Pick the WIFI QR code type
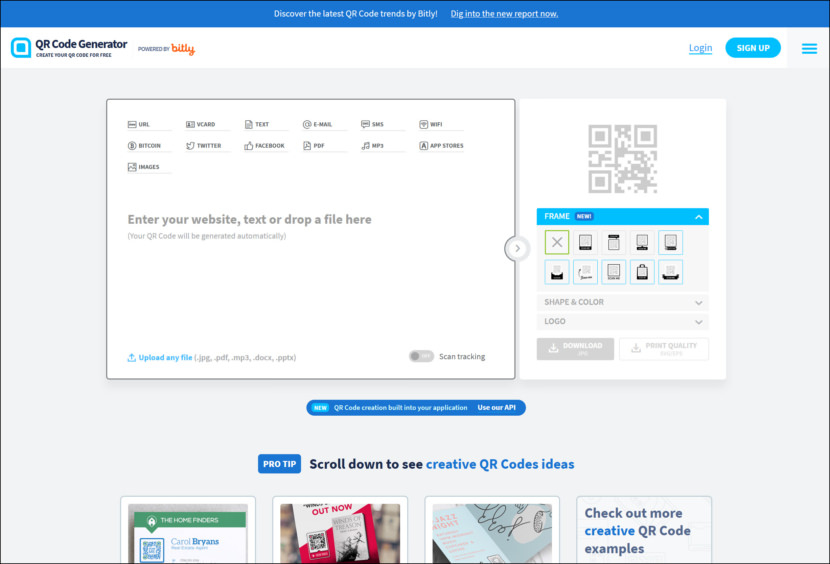Image resolution: width=830 pixels, height=564 pixels. pos(441,124)
